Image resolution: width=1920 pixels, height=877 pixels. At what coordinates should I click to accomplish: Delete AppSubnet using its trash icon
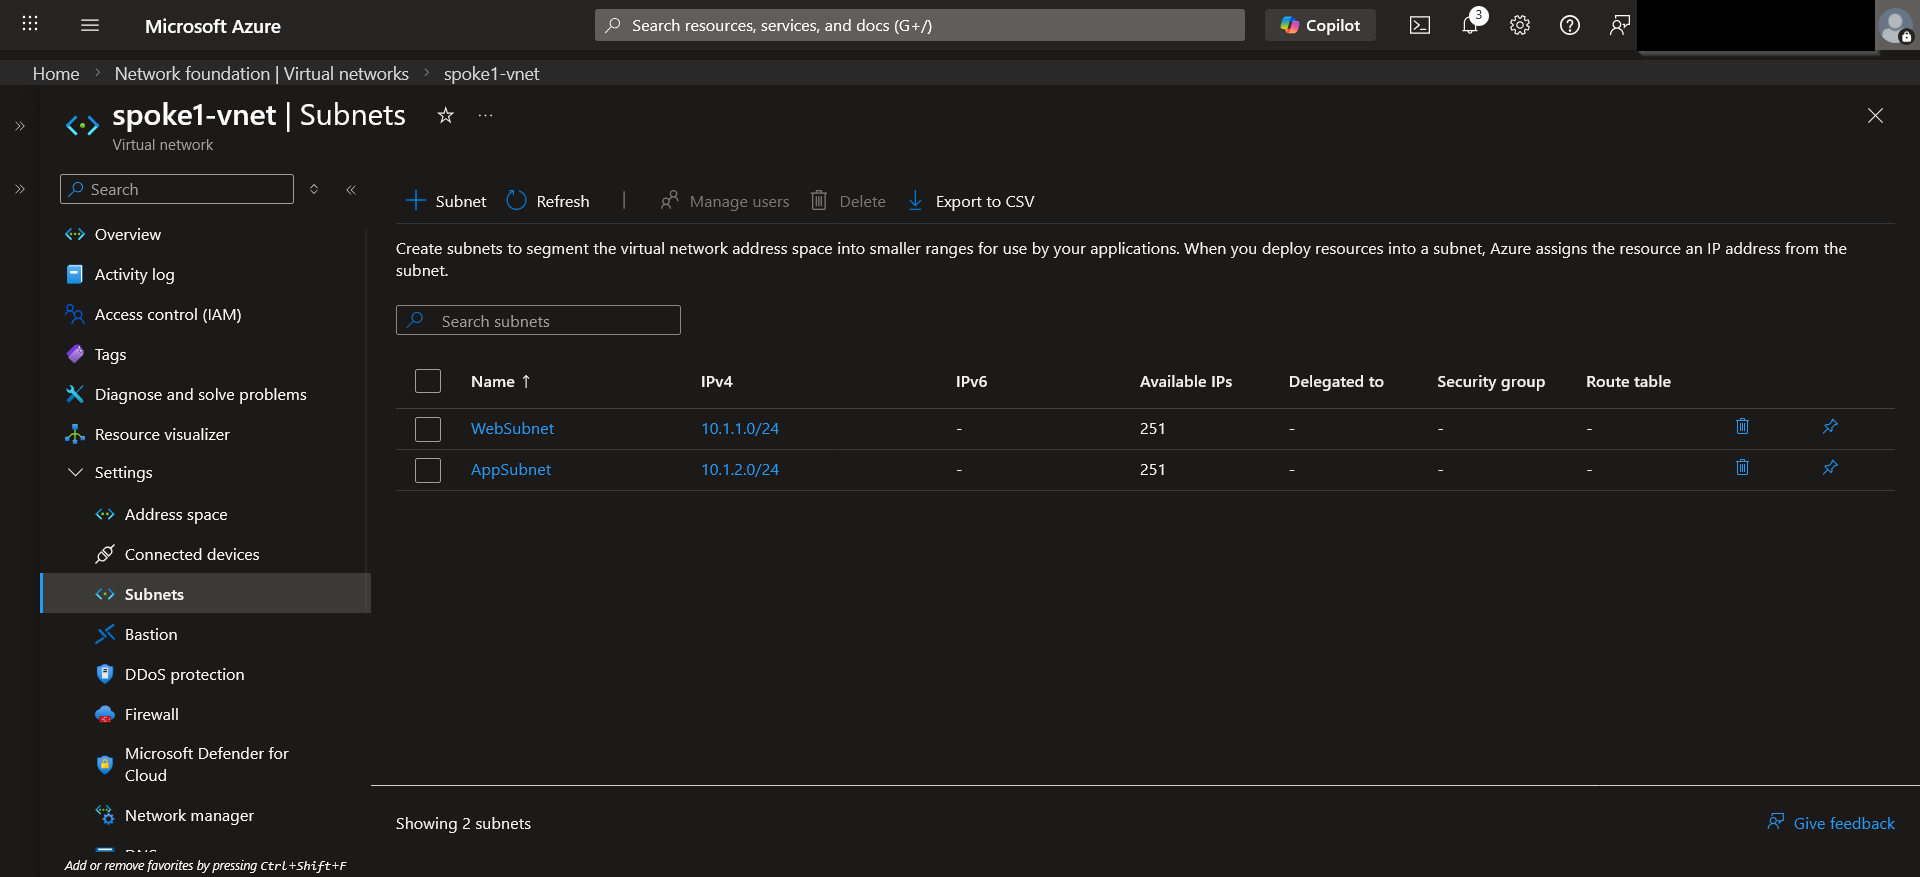pos(1742,467)
